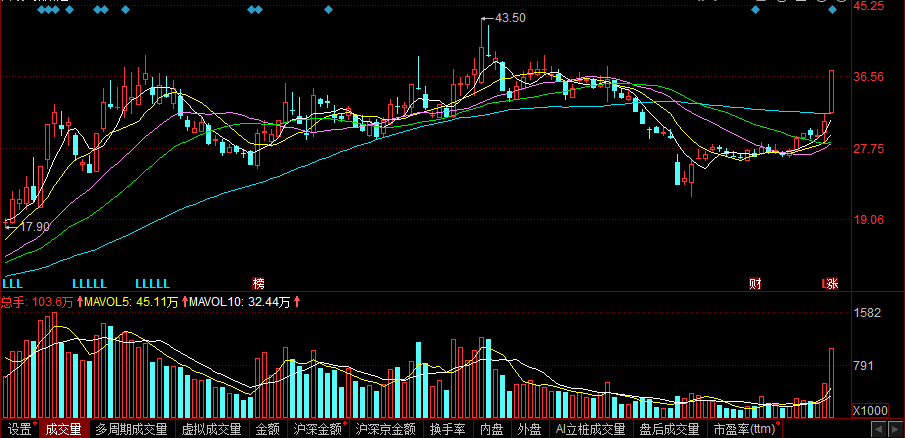
Task: Click the 19.06 price axis label
Action: [869, 220]
